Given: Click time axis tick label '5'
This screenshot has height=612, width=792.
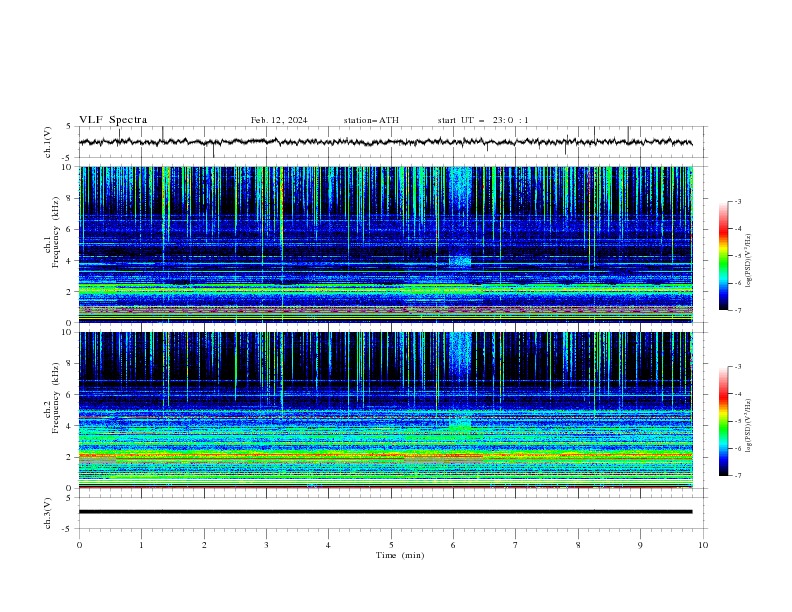Looking at the screenshot, I should 391,545.
